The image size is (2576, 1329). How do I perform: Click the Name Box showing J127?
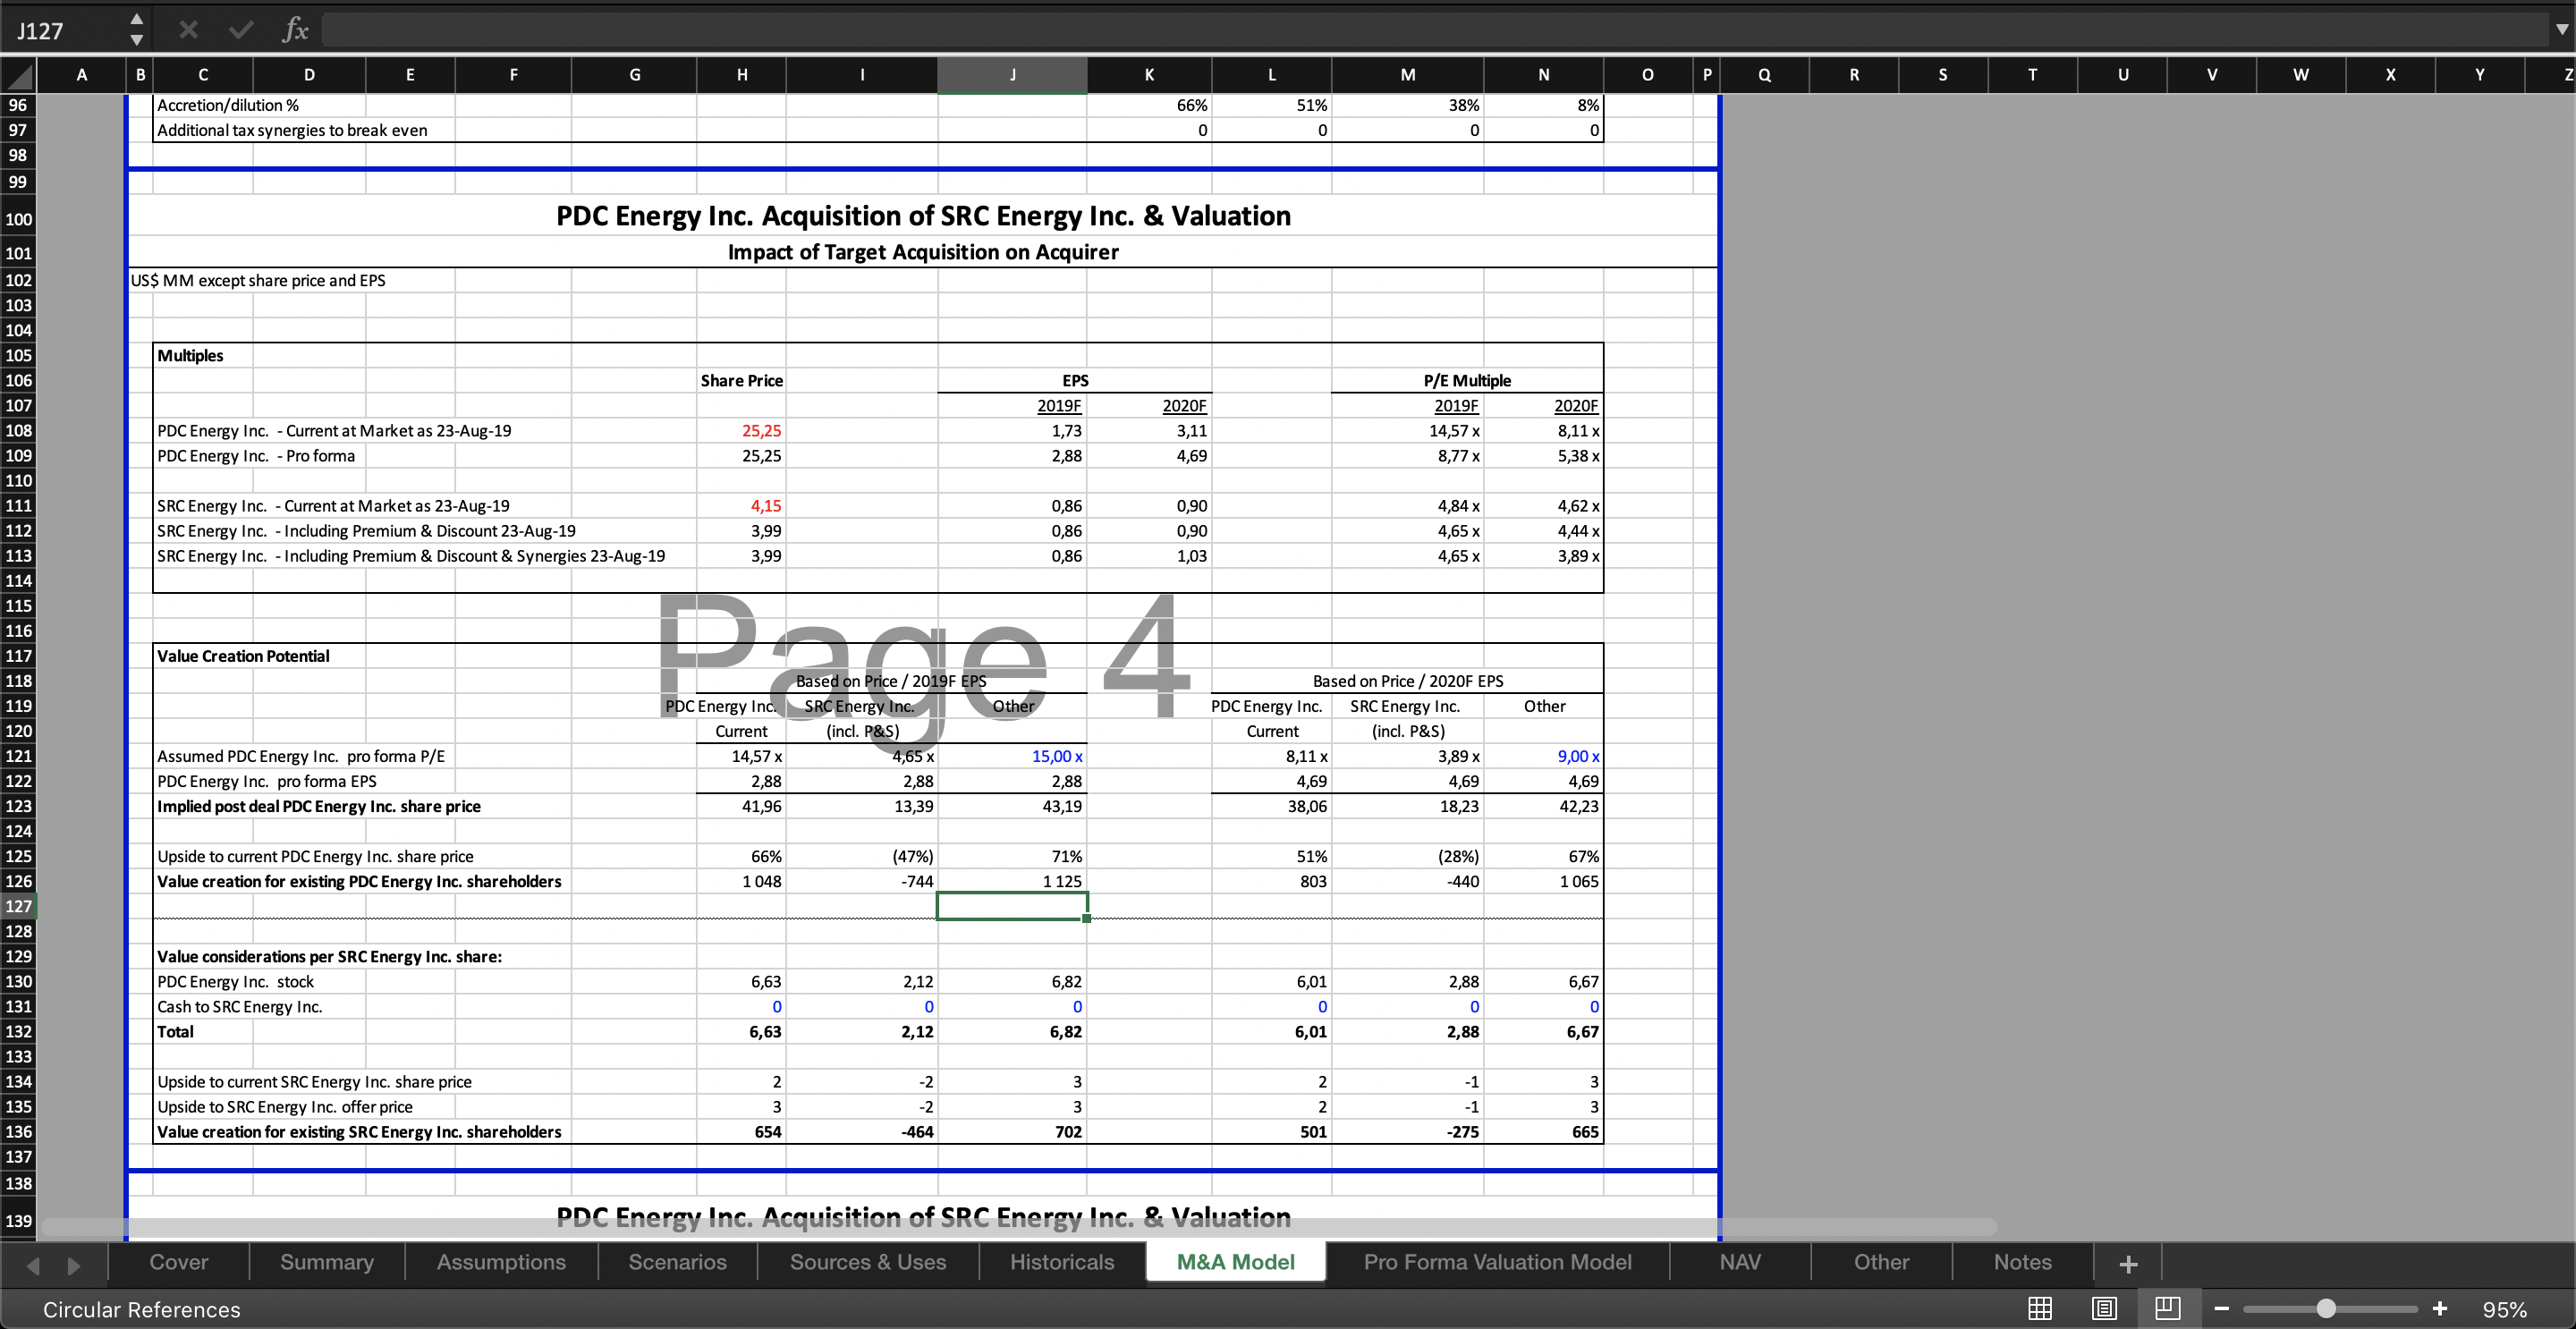(65, 31)
